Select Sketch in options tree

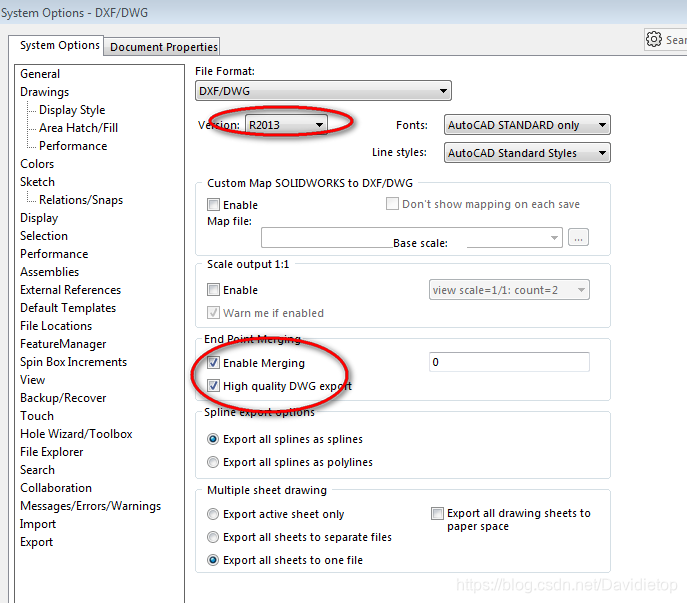click(37, 181)
